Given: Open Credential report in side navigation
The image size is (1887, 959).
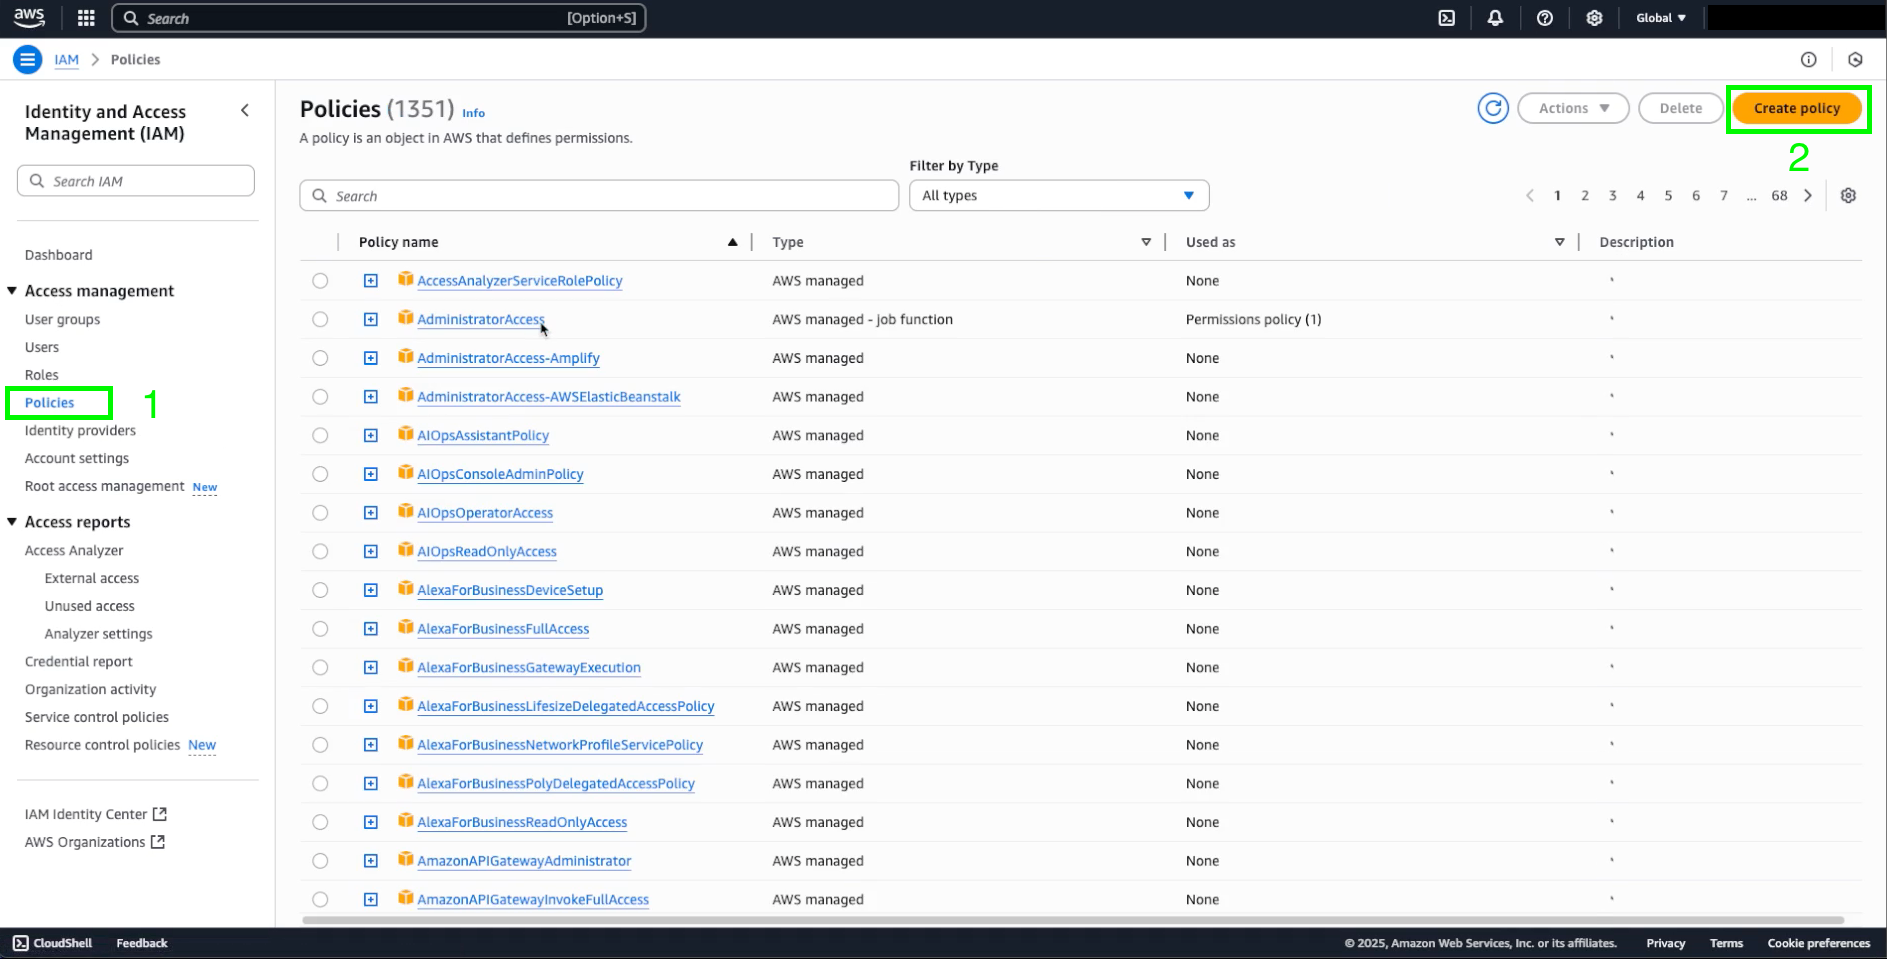Looking at the screenshot, I should pos(79,662).
